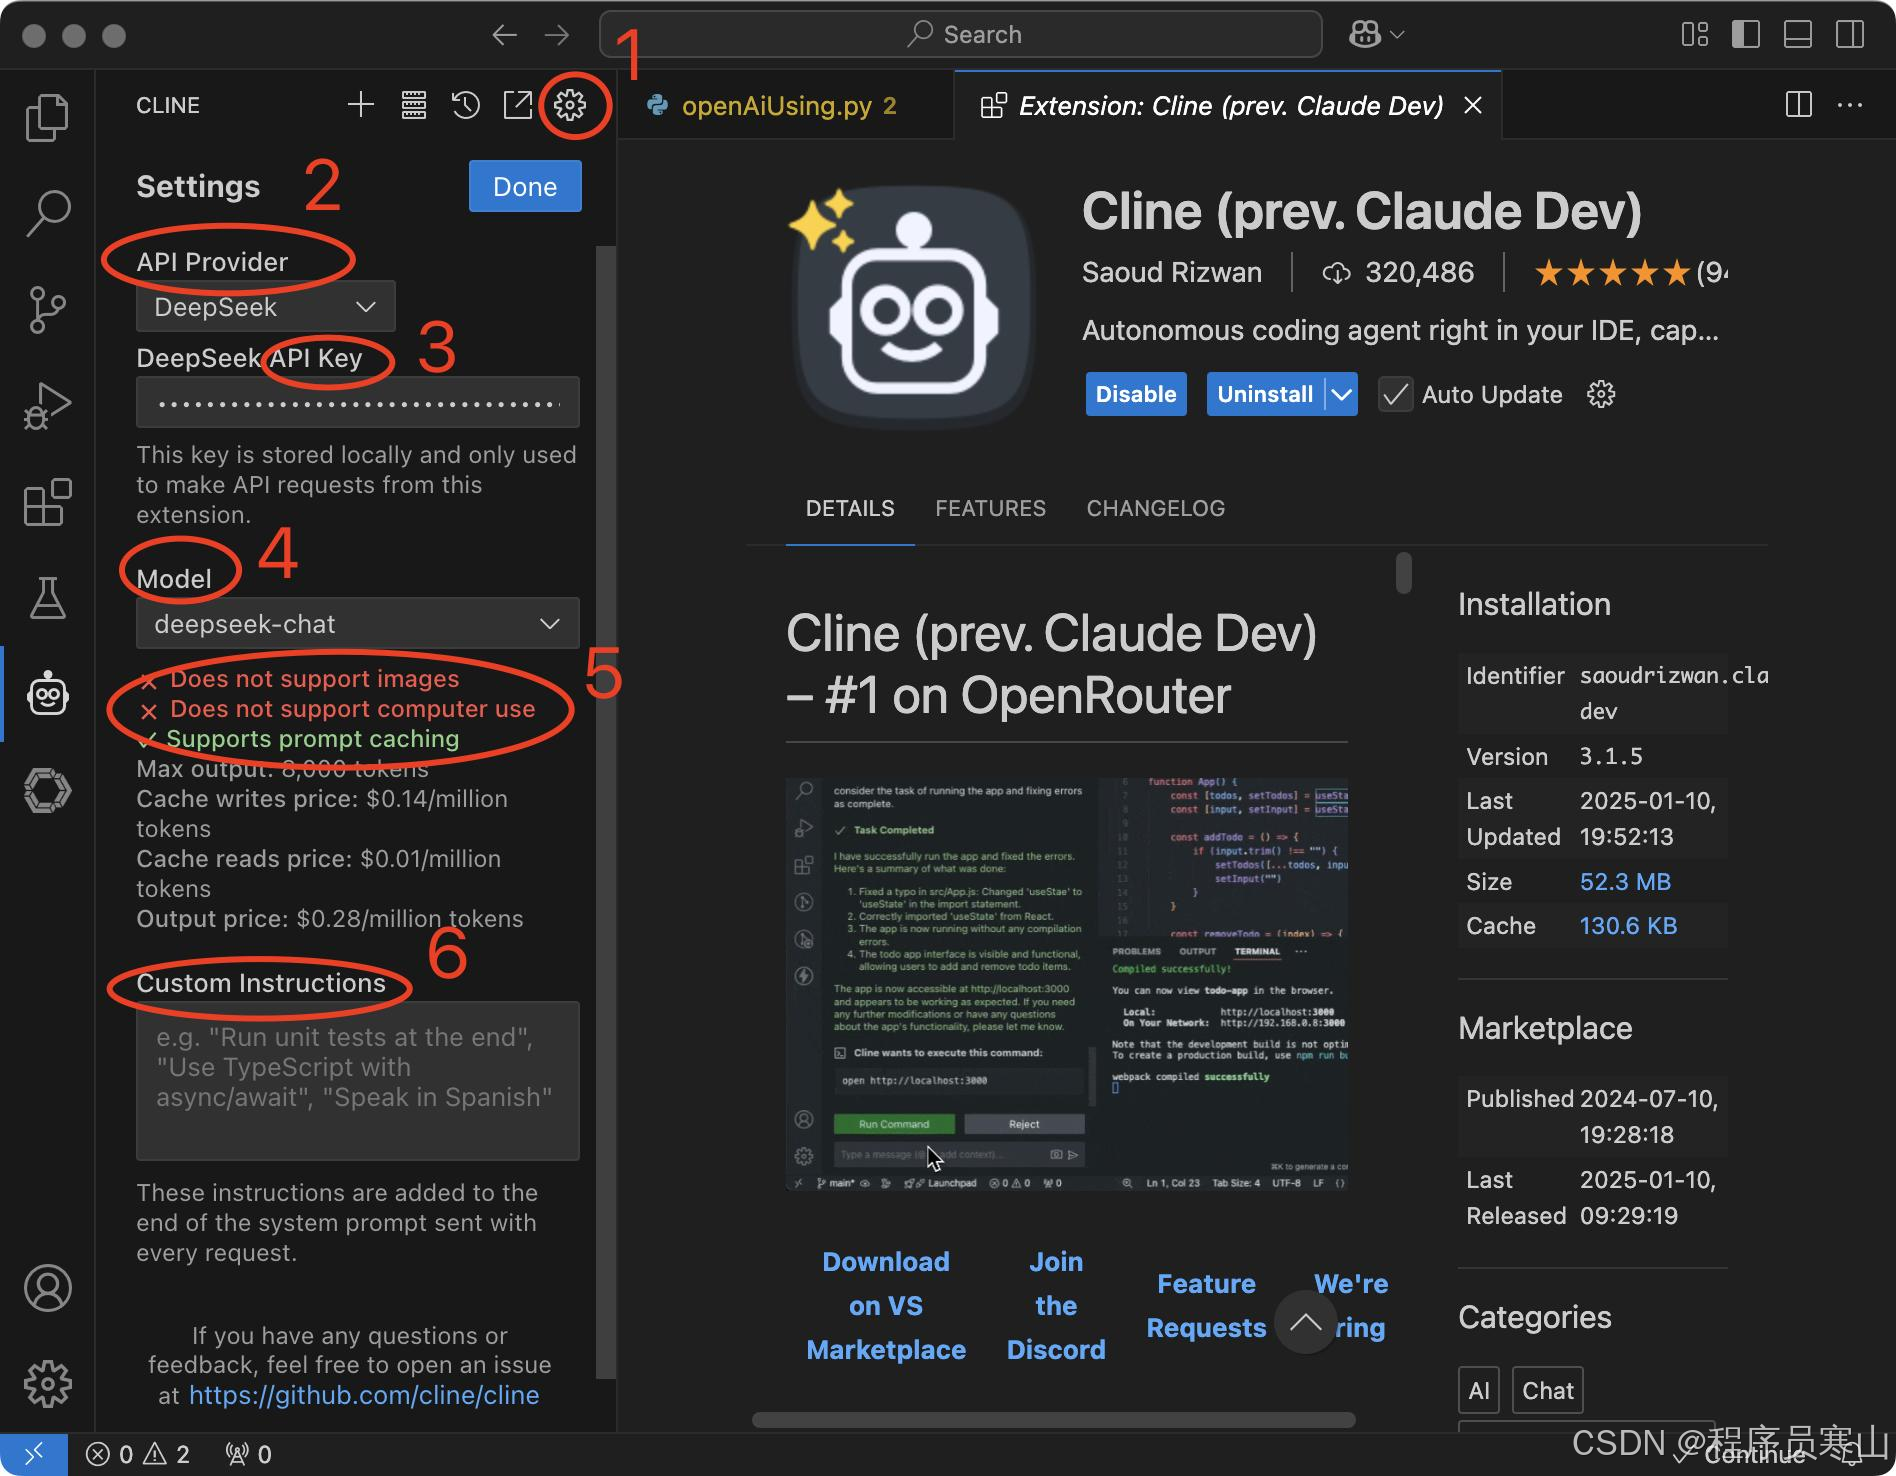1896x1476 pixels.
Task: Open the API Provider DeepSeek dropdown
Action: [x=266, y=307]
